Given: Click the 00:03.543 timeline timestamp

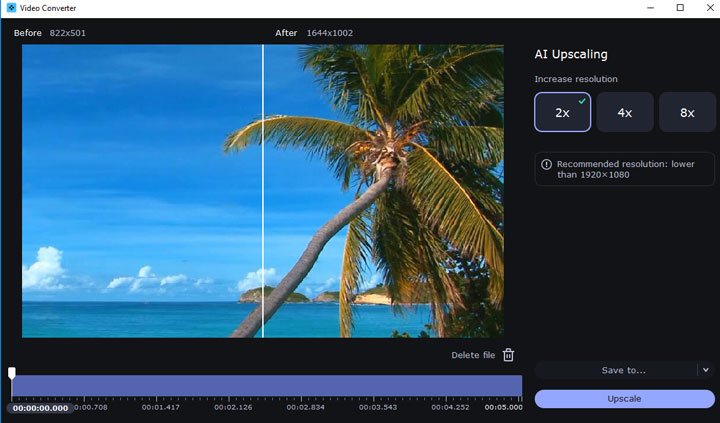Looking at the screenshot, I should [378, 407].
